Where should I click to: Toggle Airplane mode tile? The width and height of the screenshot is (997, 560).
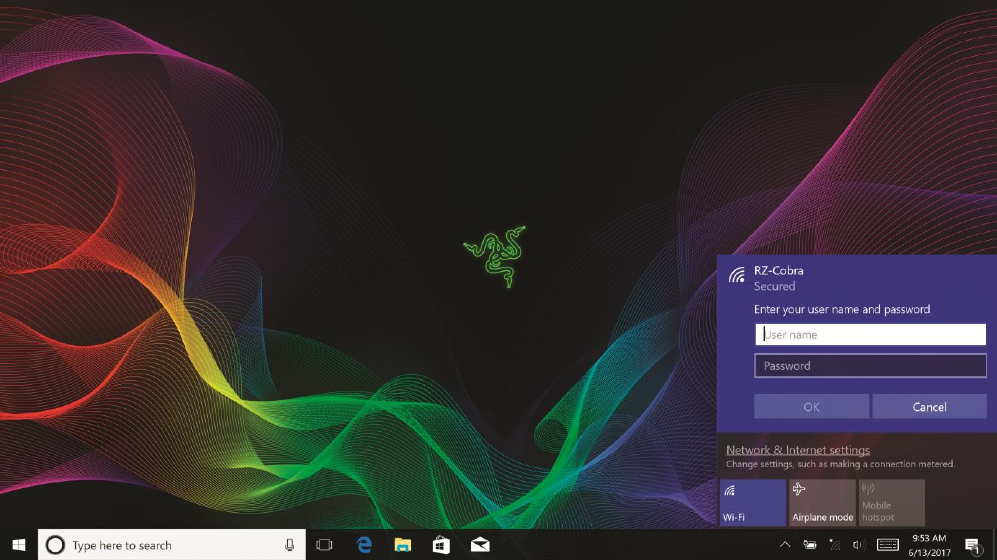[x=822, y=502]
